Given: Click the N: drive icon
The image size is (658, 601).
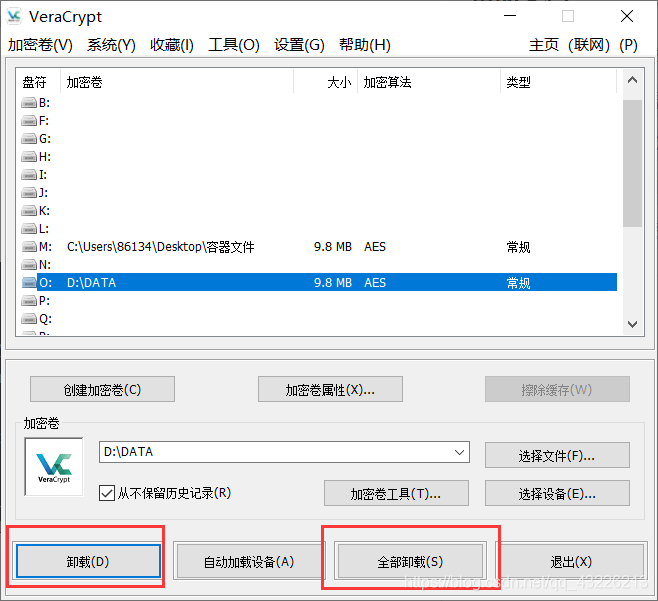Looking at the screenshot, I should [29, 265].
